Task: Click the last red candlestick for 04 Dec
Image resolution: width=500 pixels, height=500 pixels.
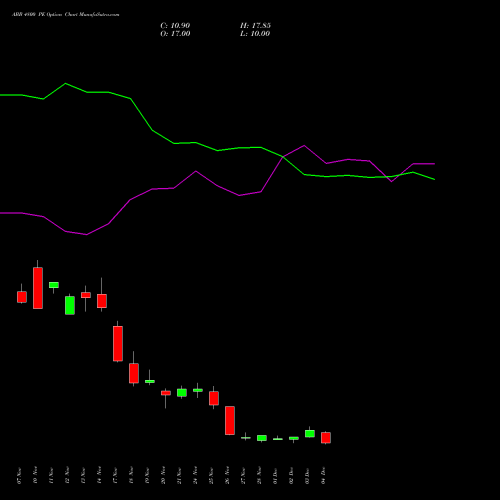Action: [x=326, y=438]
